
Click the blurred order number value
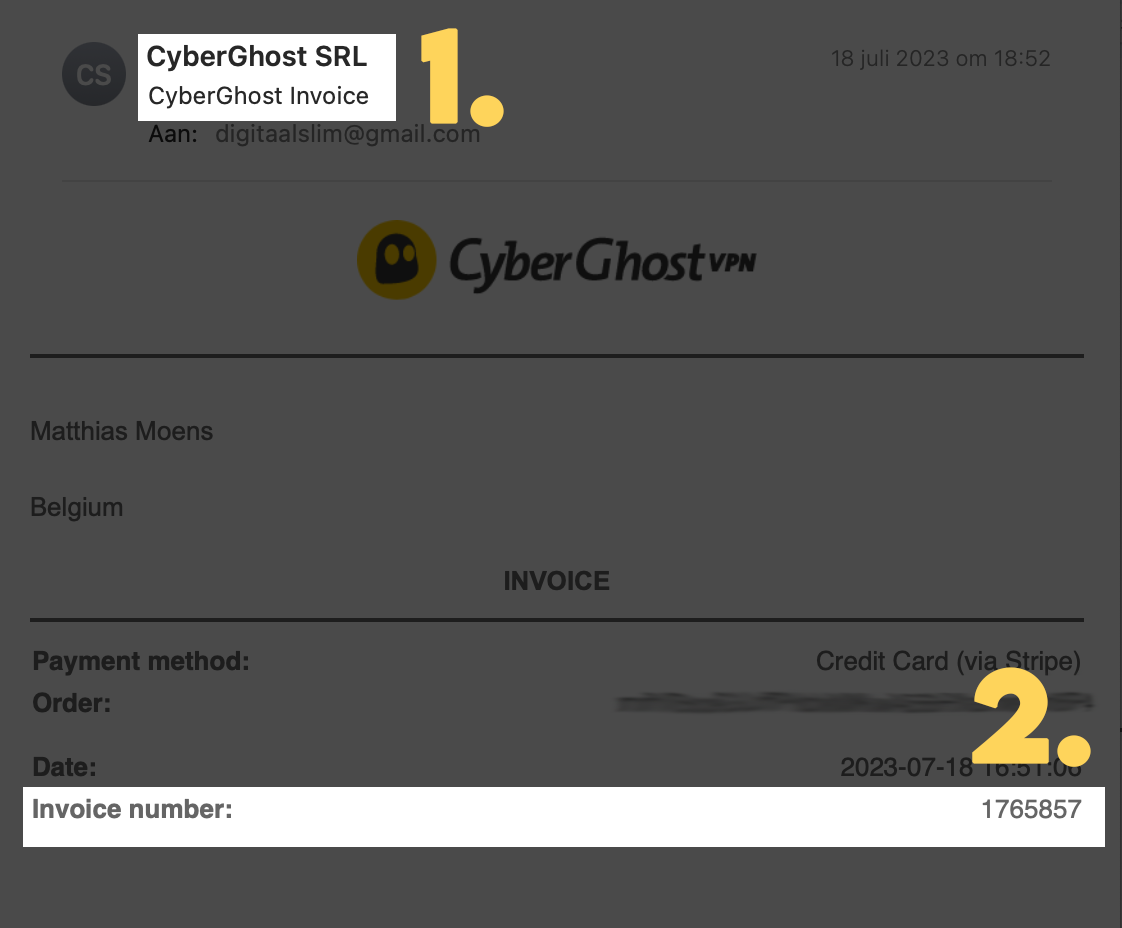pos(854,702)
